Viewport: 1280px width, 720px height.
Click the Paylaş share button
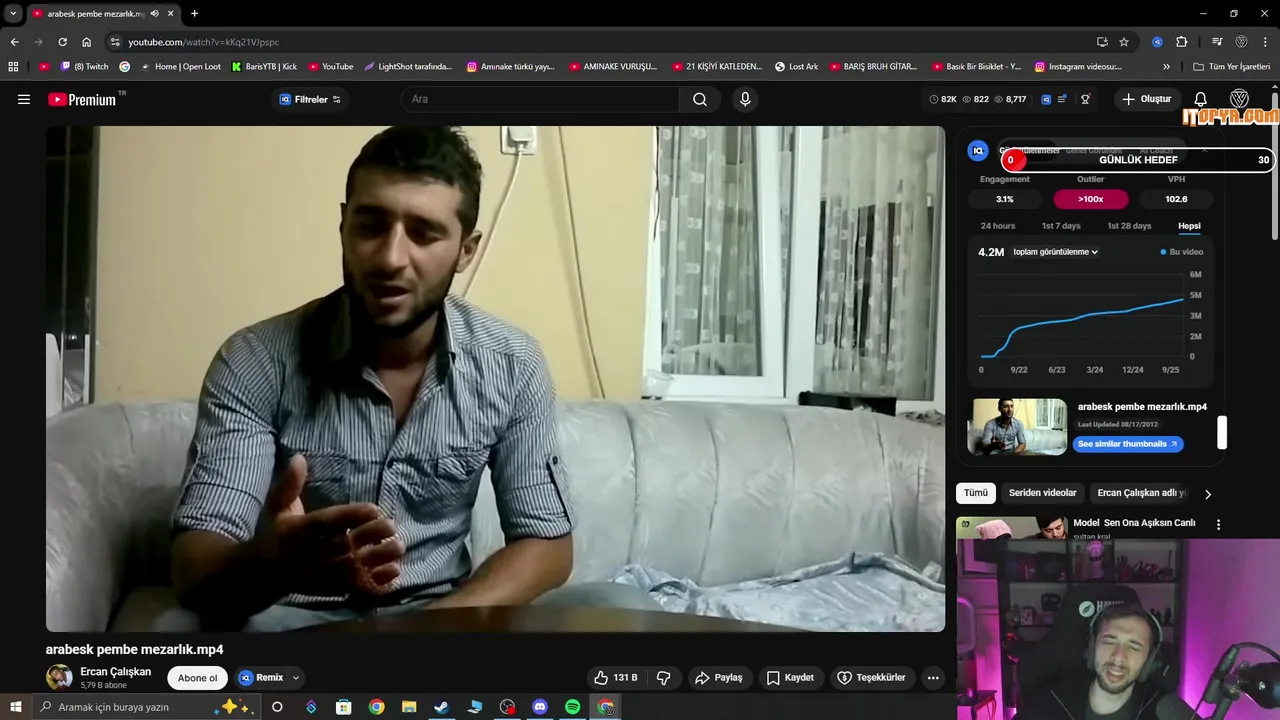(719, 677)
